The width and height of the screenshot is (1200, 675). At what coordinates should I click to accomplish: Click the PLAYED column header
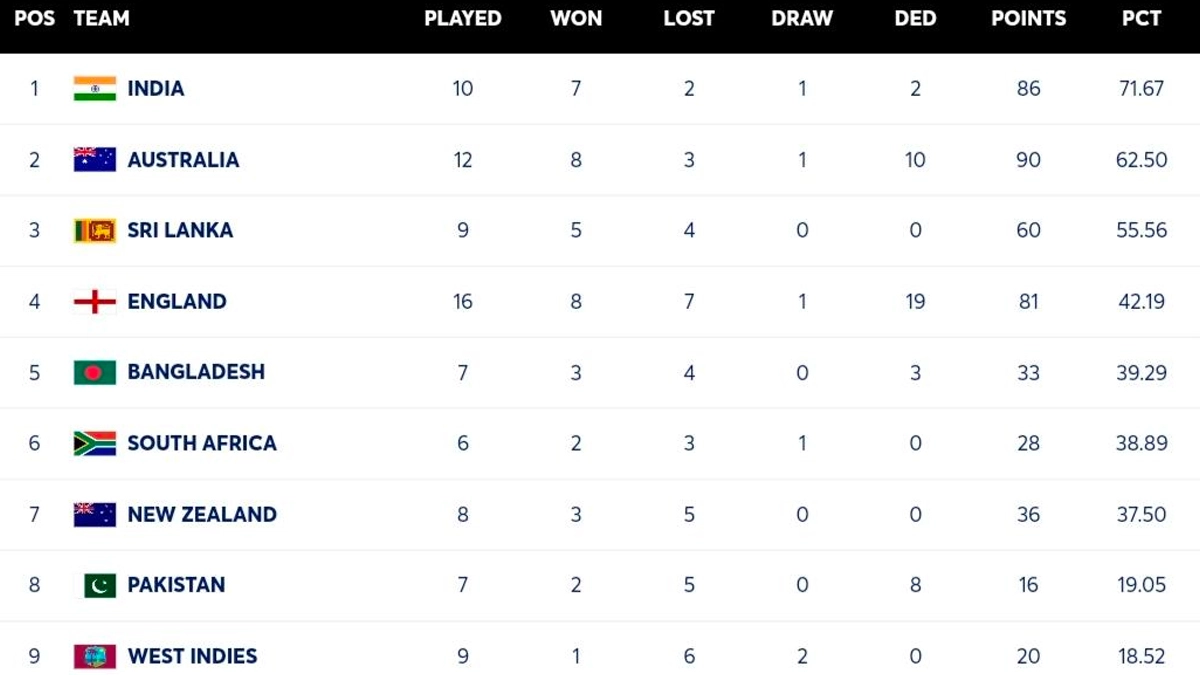(x=462, y=19)
